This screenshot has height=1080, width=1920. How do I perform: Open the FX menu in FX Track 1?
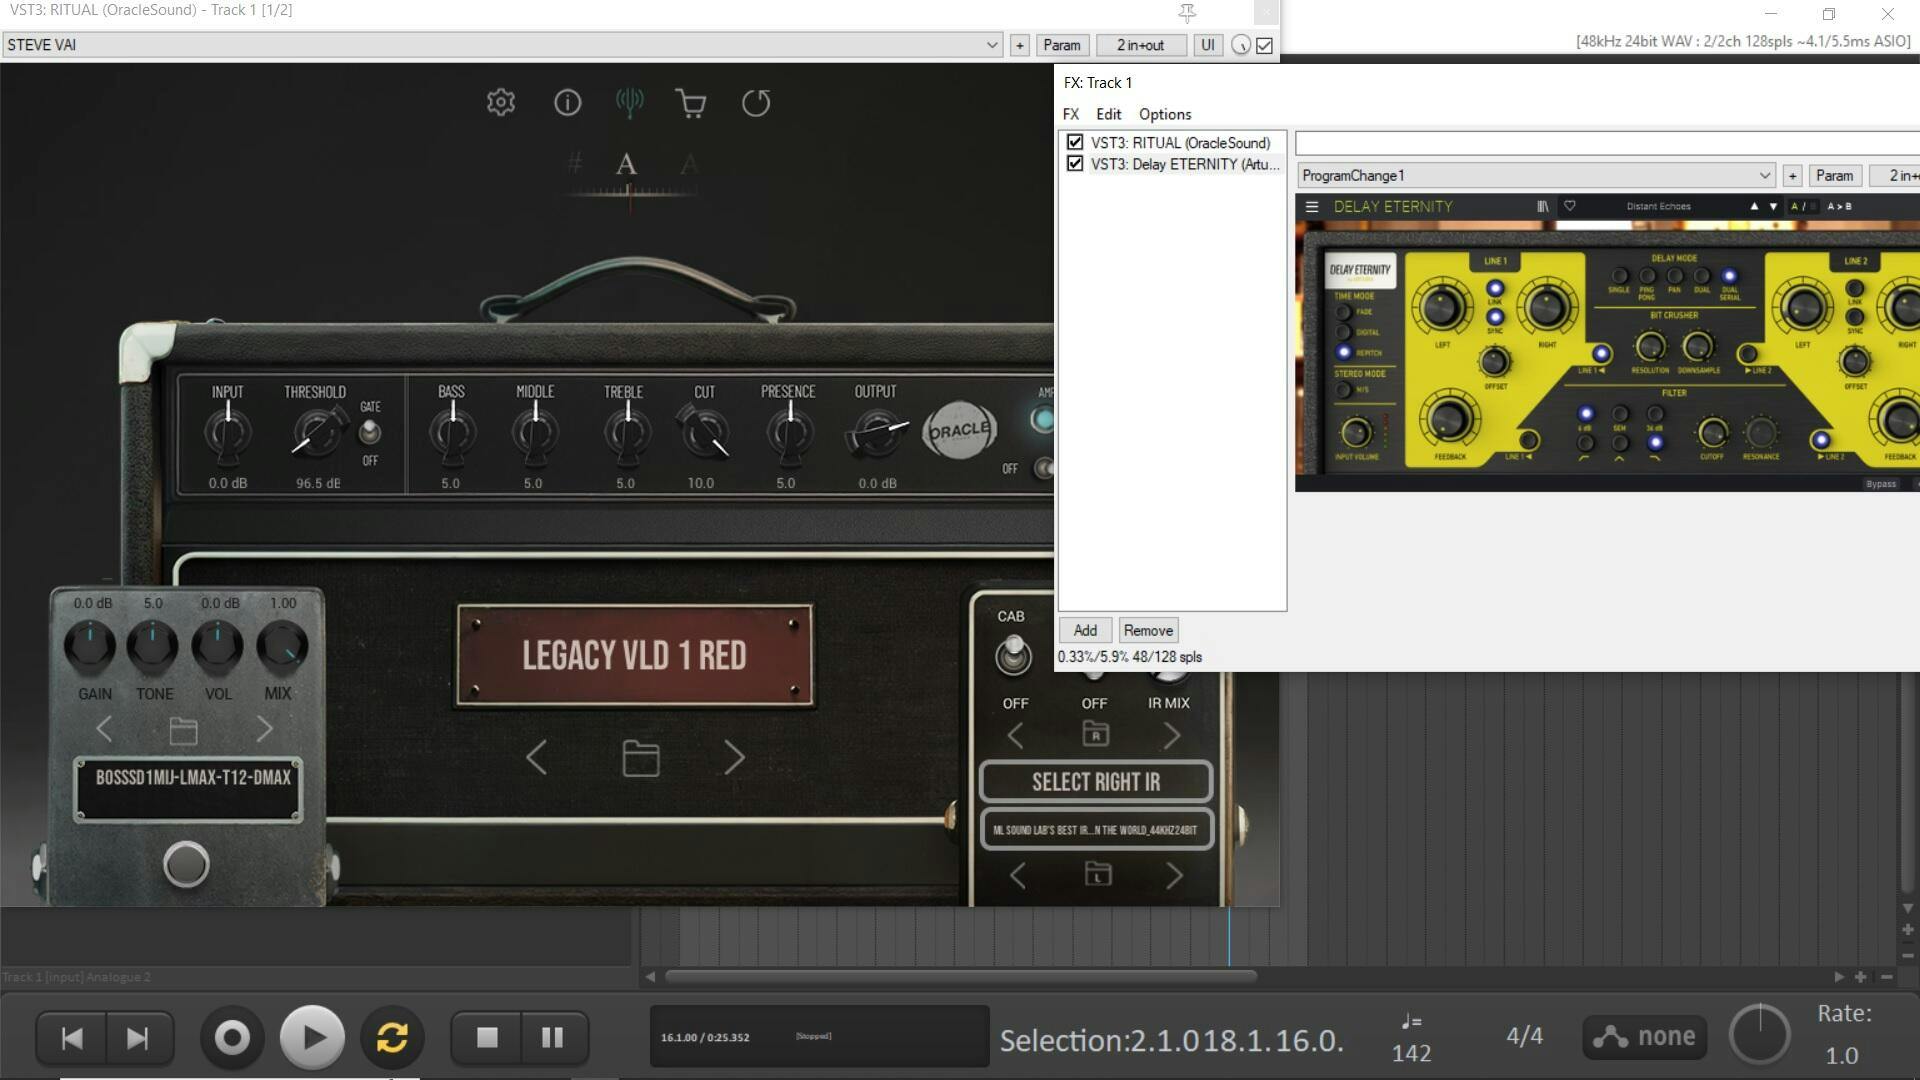(1071, 114)
